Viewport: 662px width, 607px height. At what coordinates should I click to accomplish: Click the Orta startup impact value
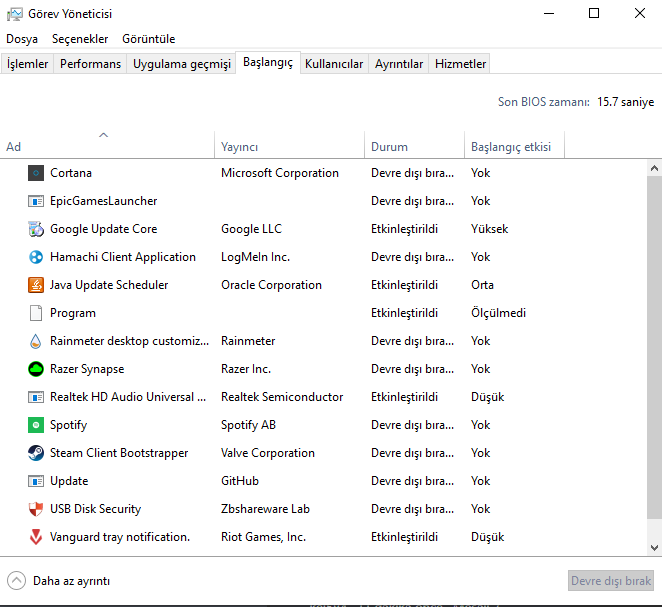482,285
